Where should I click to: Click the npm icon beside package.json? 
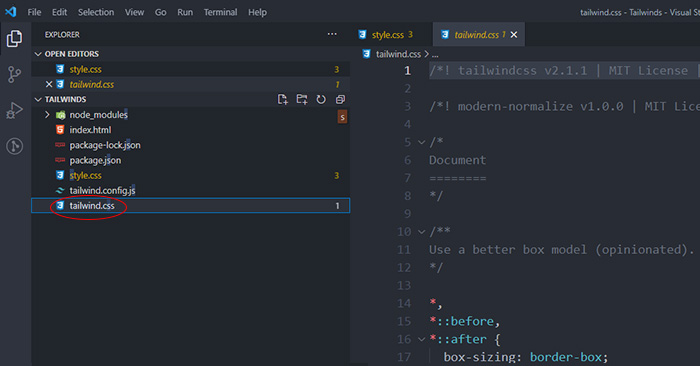point(60,160)
